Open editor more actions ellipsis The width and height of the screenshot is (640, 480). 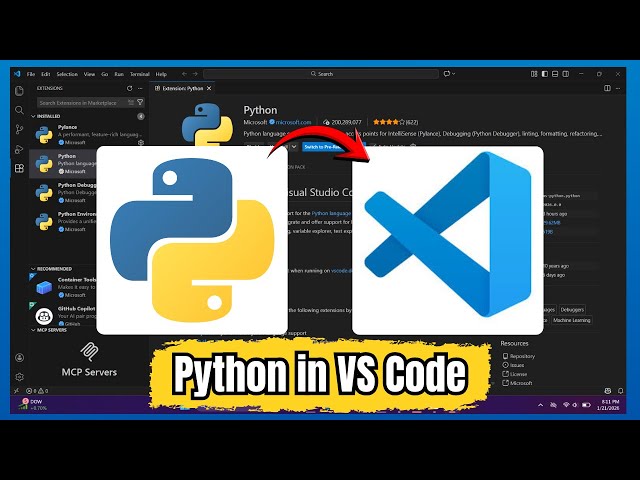tap(618, 88)
